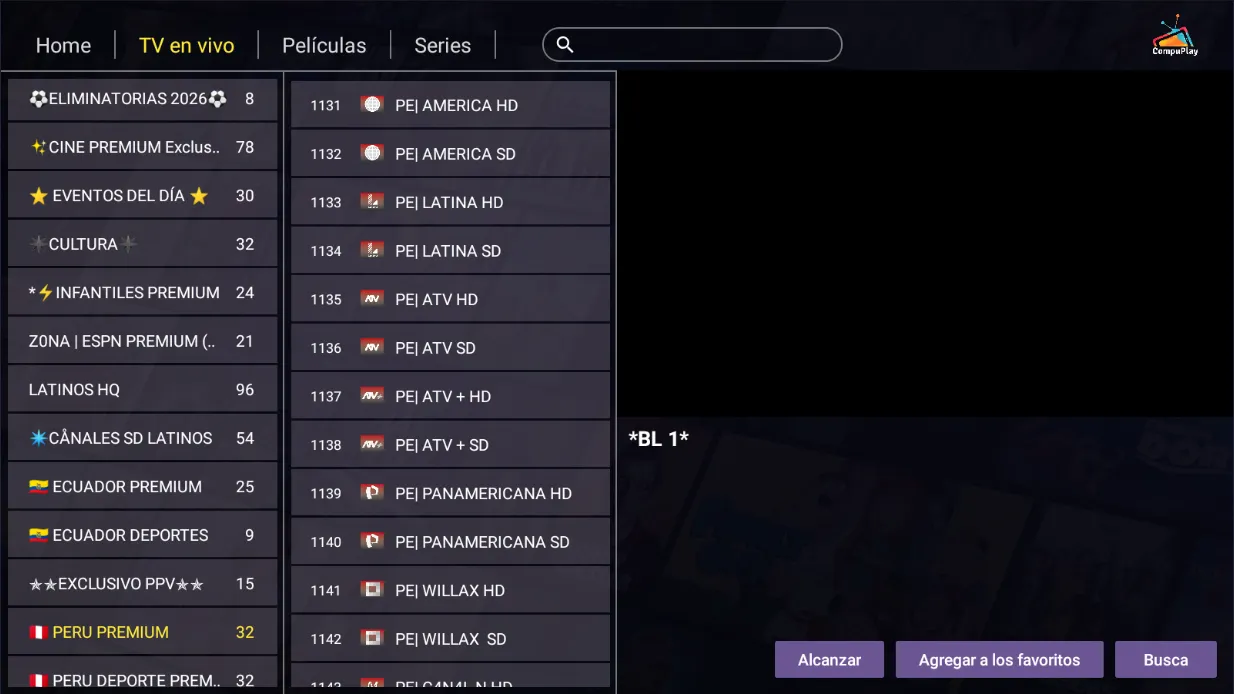Image resolution: width=1234 pixels, height=694 pixels.
Task: Click the Latina HD channel logo
Action: (372, 202)
